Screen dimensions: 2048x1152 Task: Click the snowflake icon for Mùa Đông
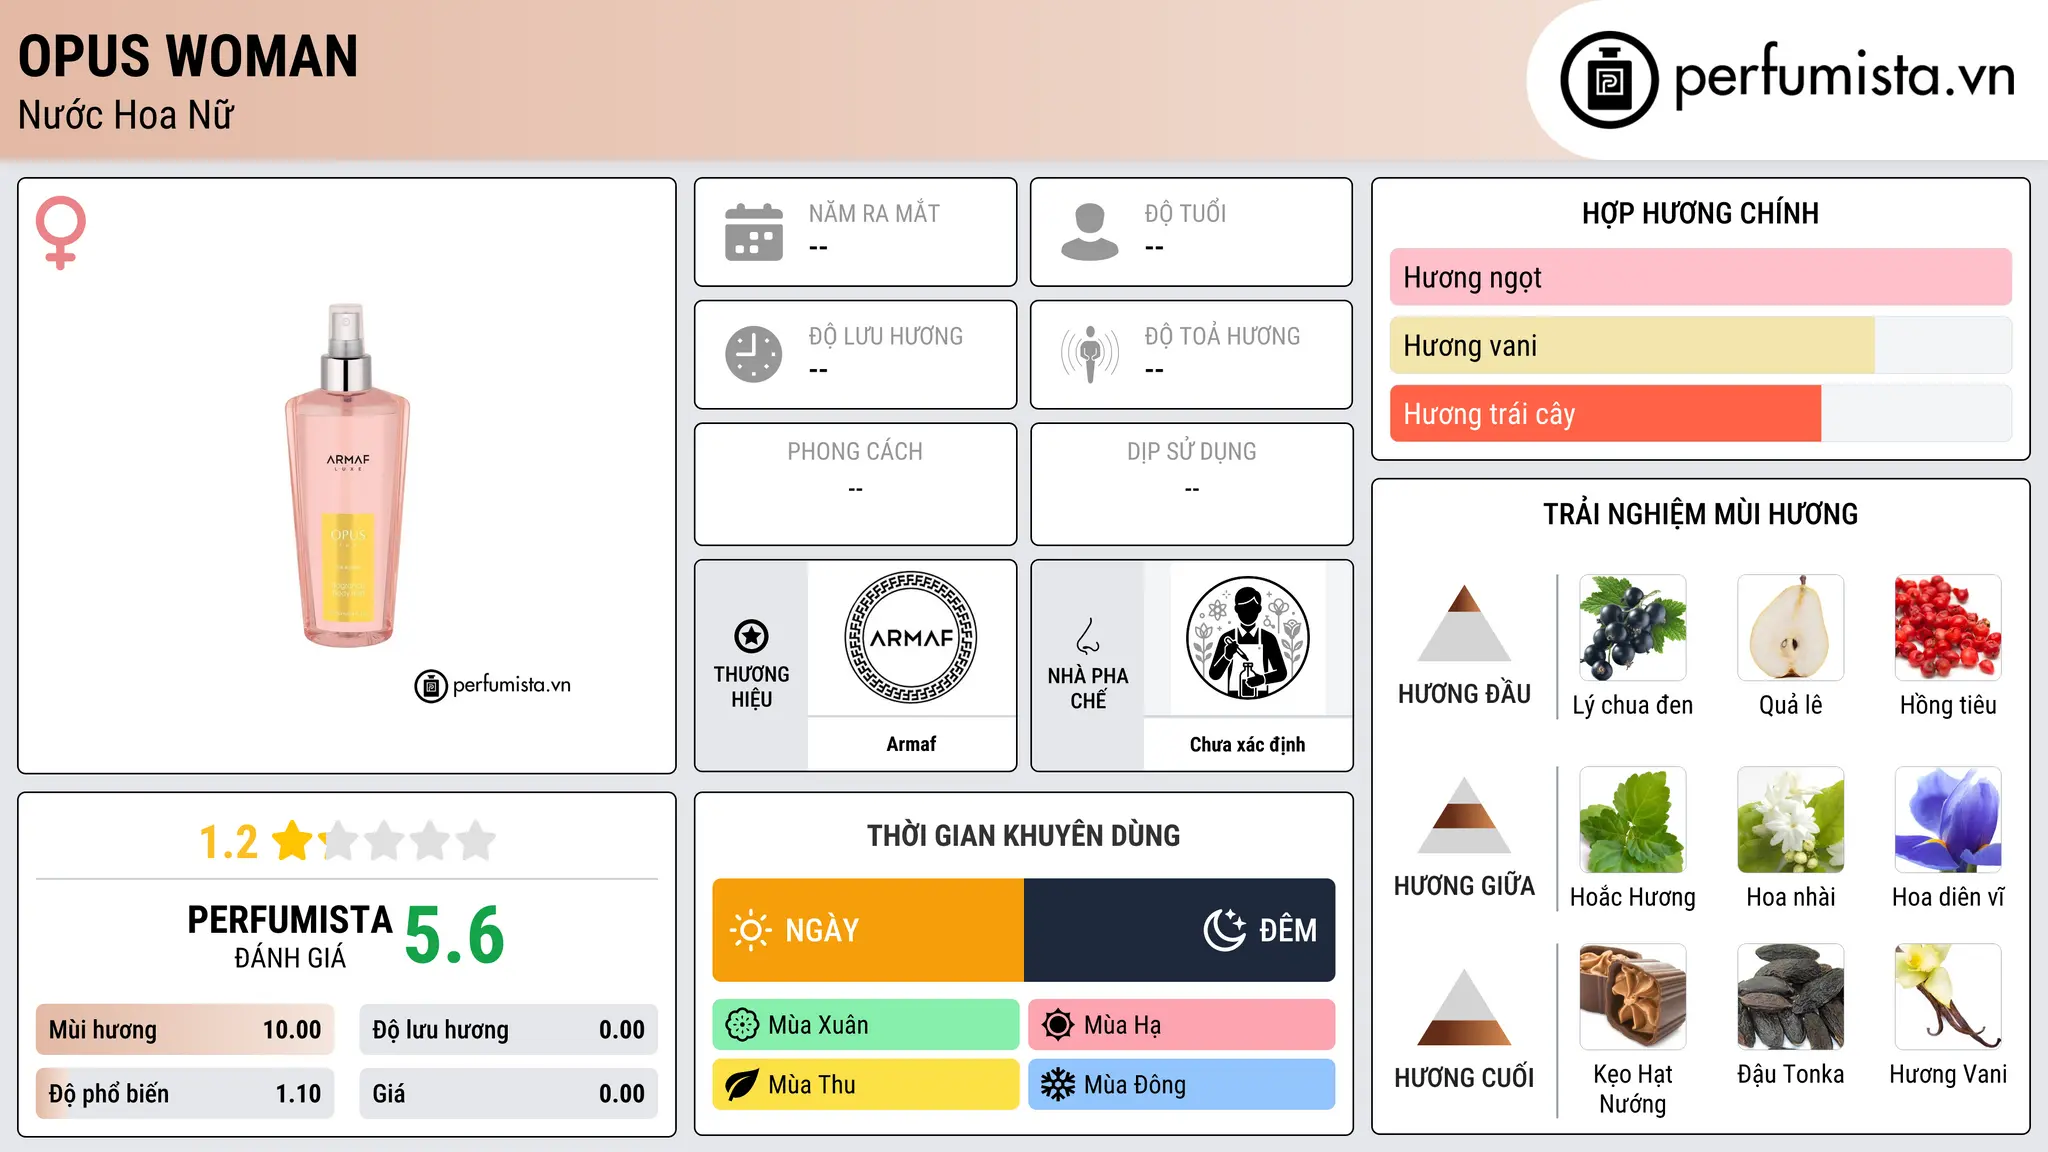click(x=1058, y=1085)
